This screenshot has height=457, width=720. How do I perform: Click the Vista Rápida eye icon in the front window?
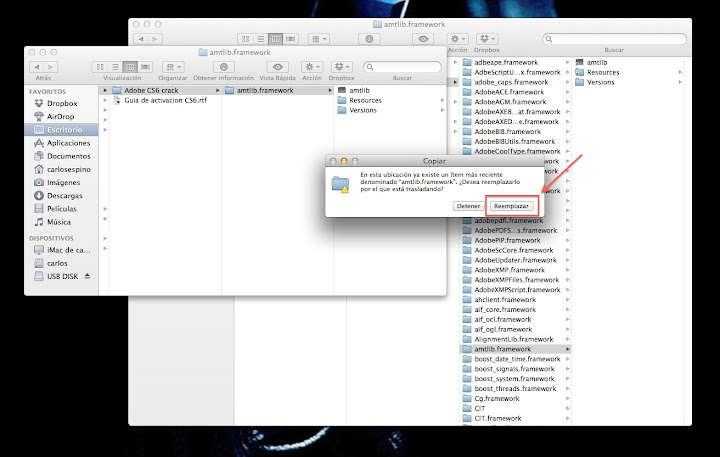click(278, 67)
